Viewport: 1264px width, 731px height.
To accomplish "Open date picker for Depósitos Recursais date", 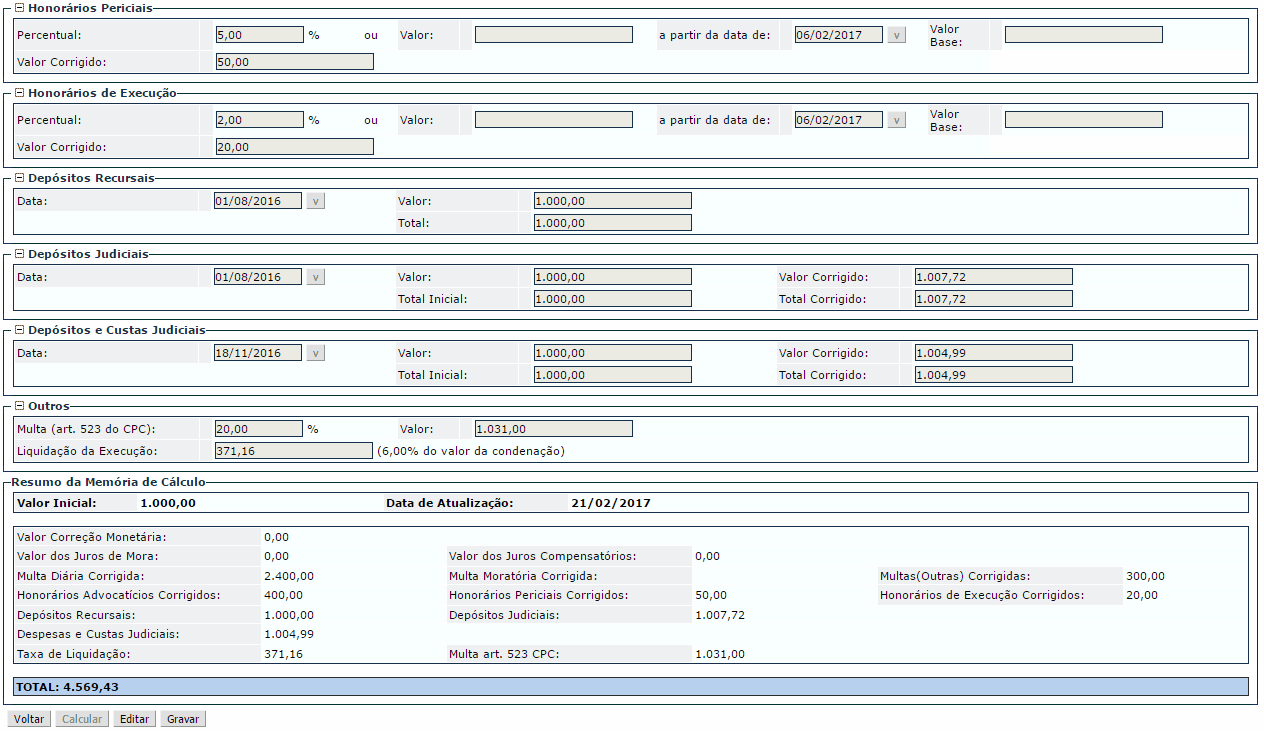I will (x=316, y=201).
